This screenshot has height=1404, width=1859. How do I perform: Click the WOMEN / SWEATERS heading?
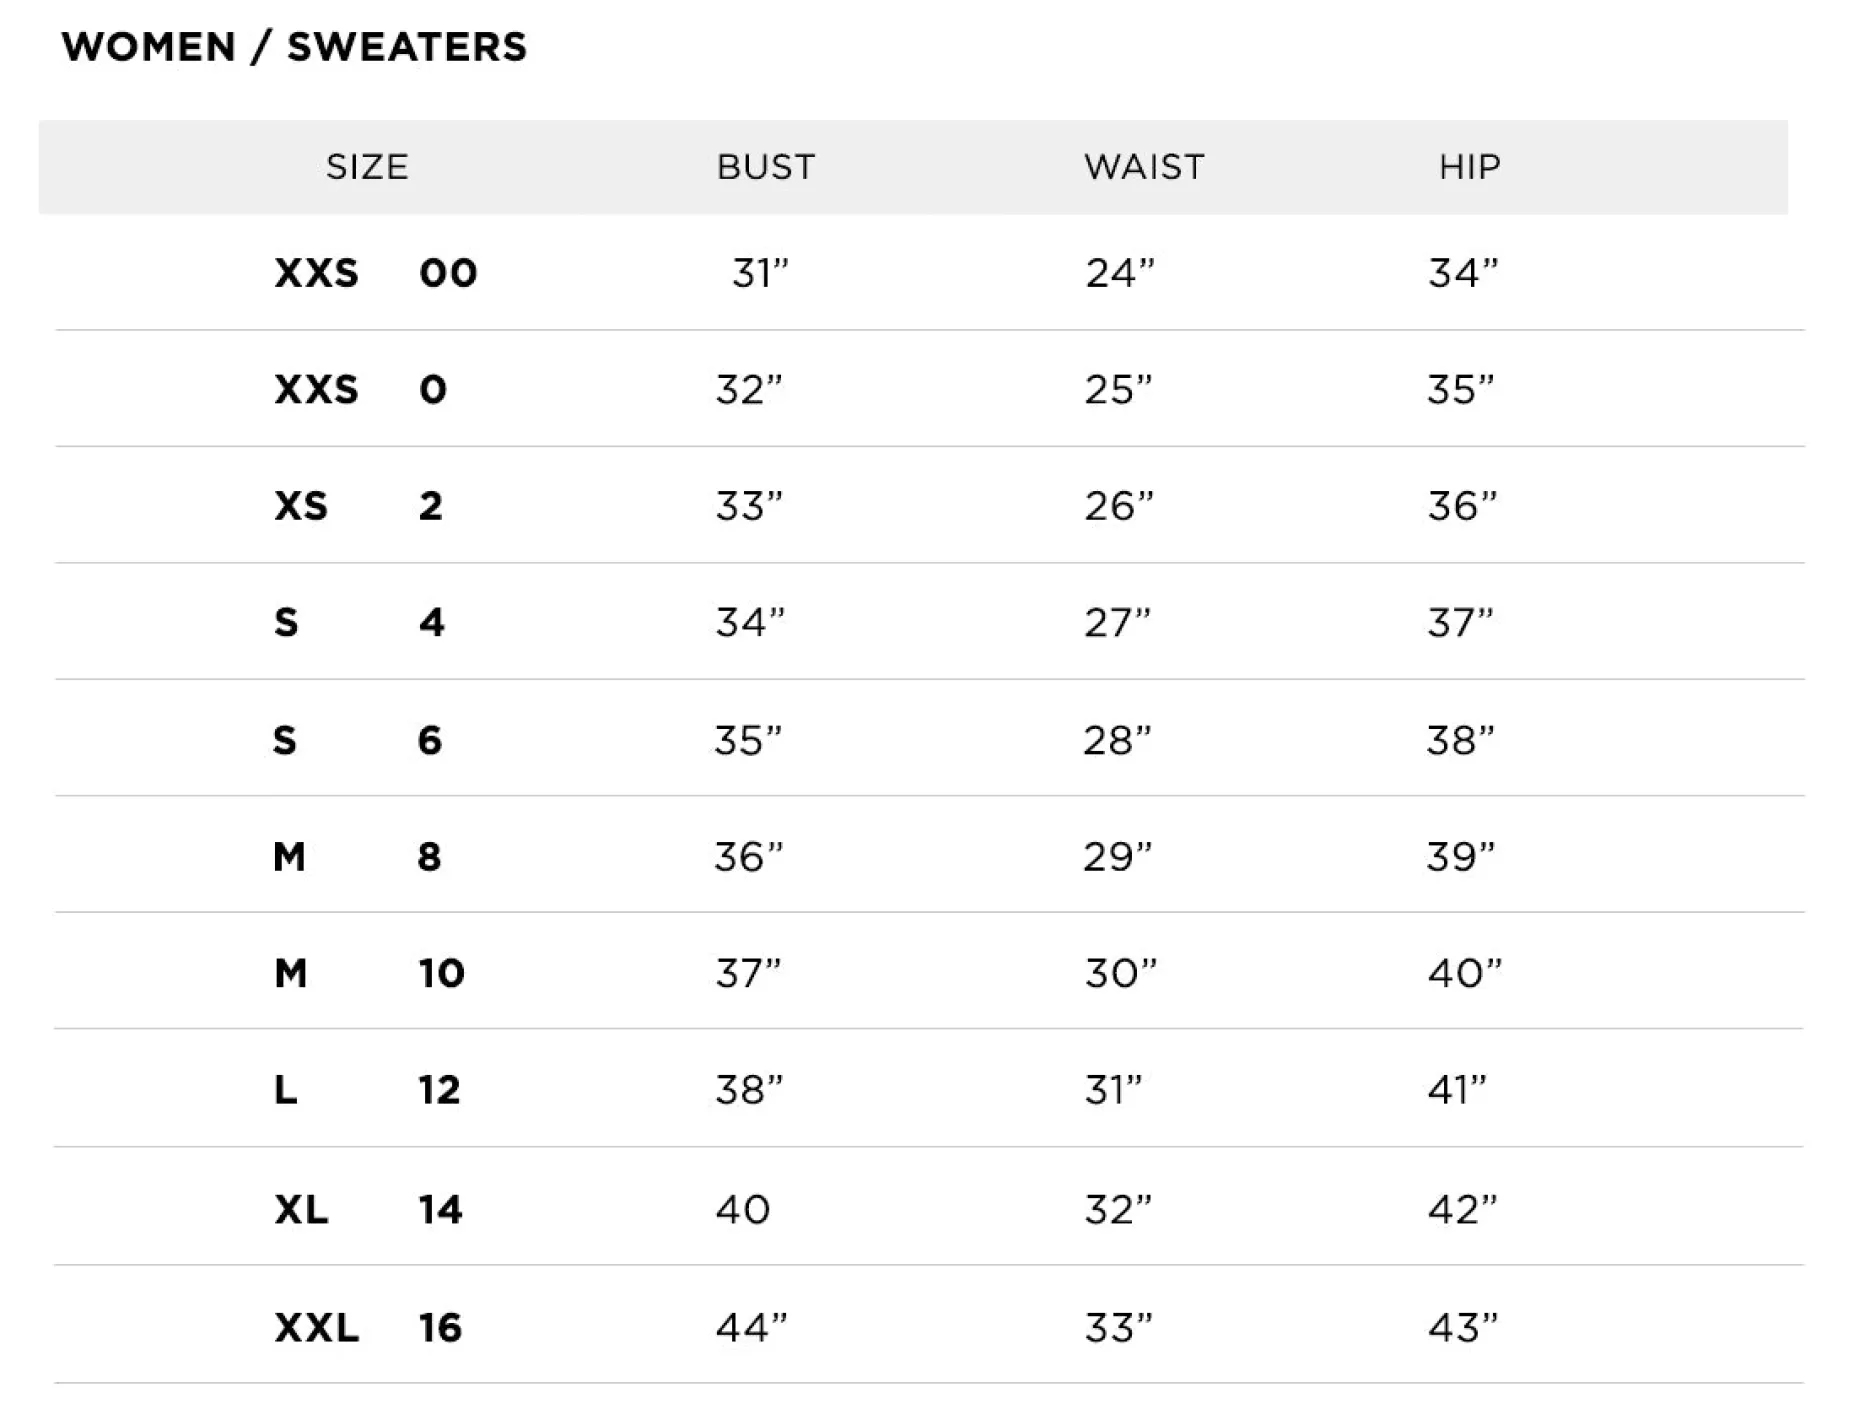[x=294, y=47]
